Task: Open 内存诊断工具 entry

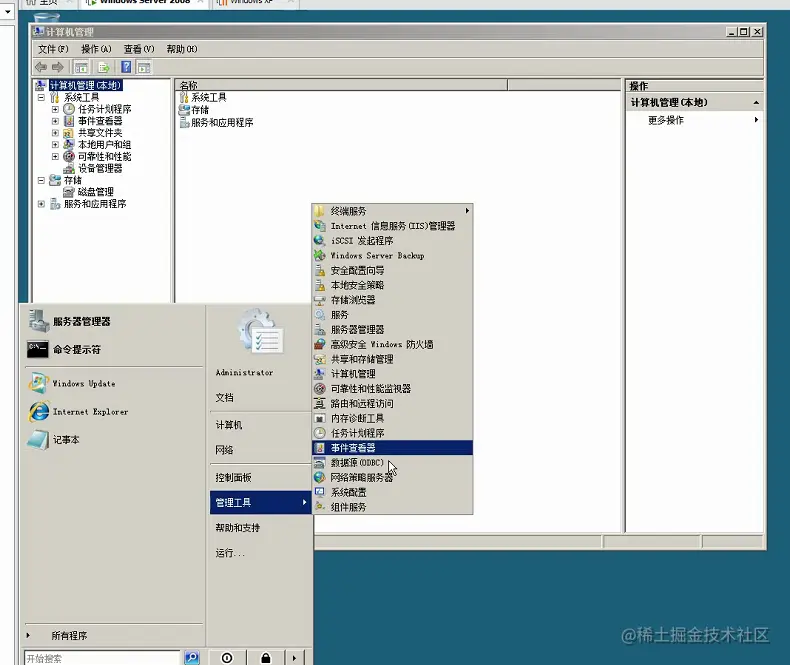Action: coord(392,419)
